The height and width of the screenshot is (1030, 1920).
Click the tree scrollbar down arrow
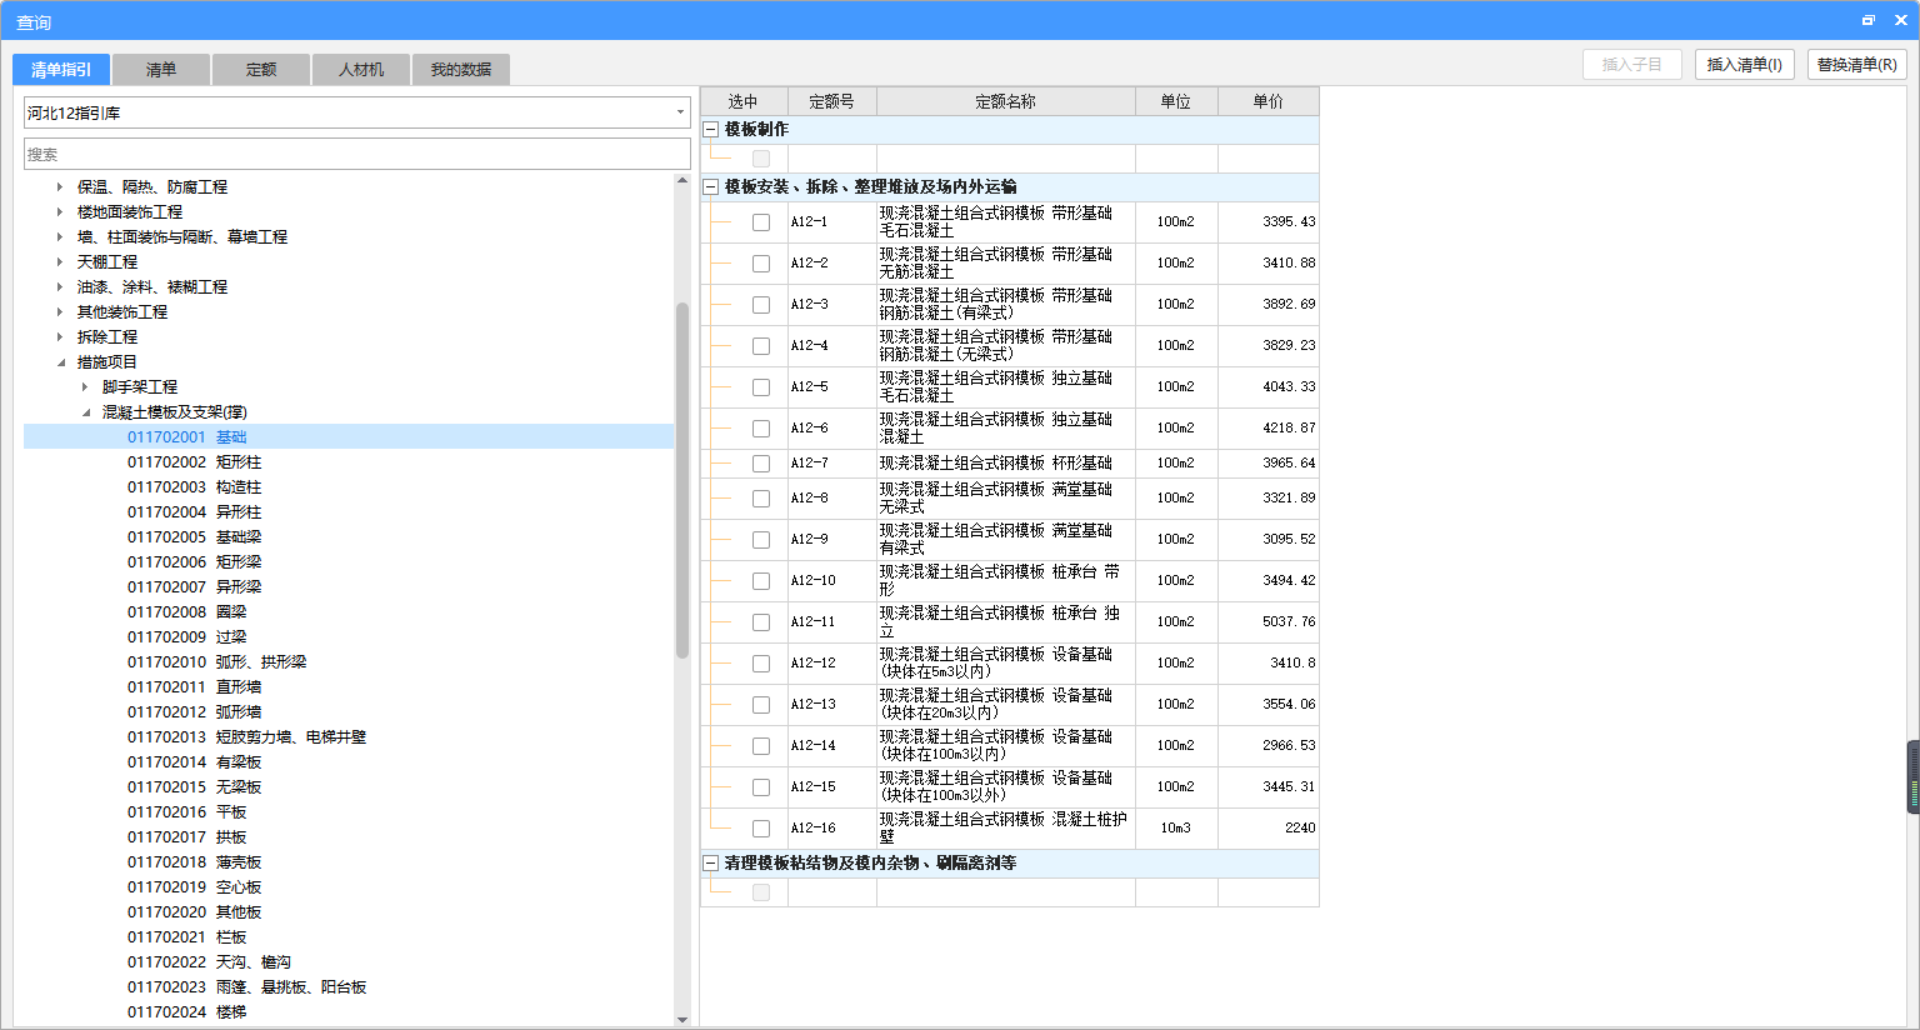tap(683, 1019)
